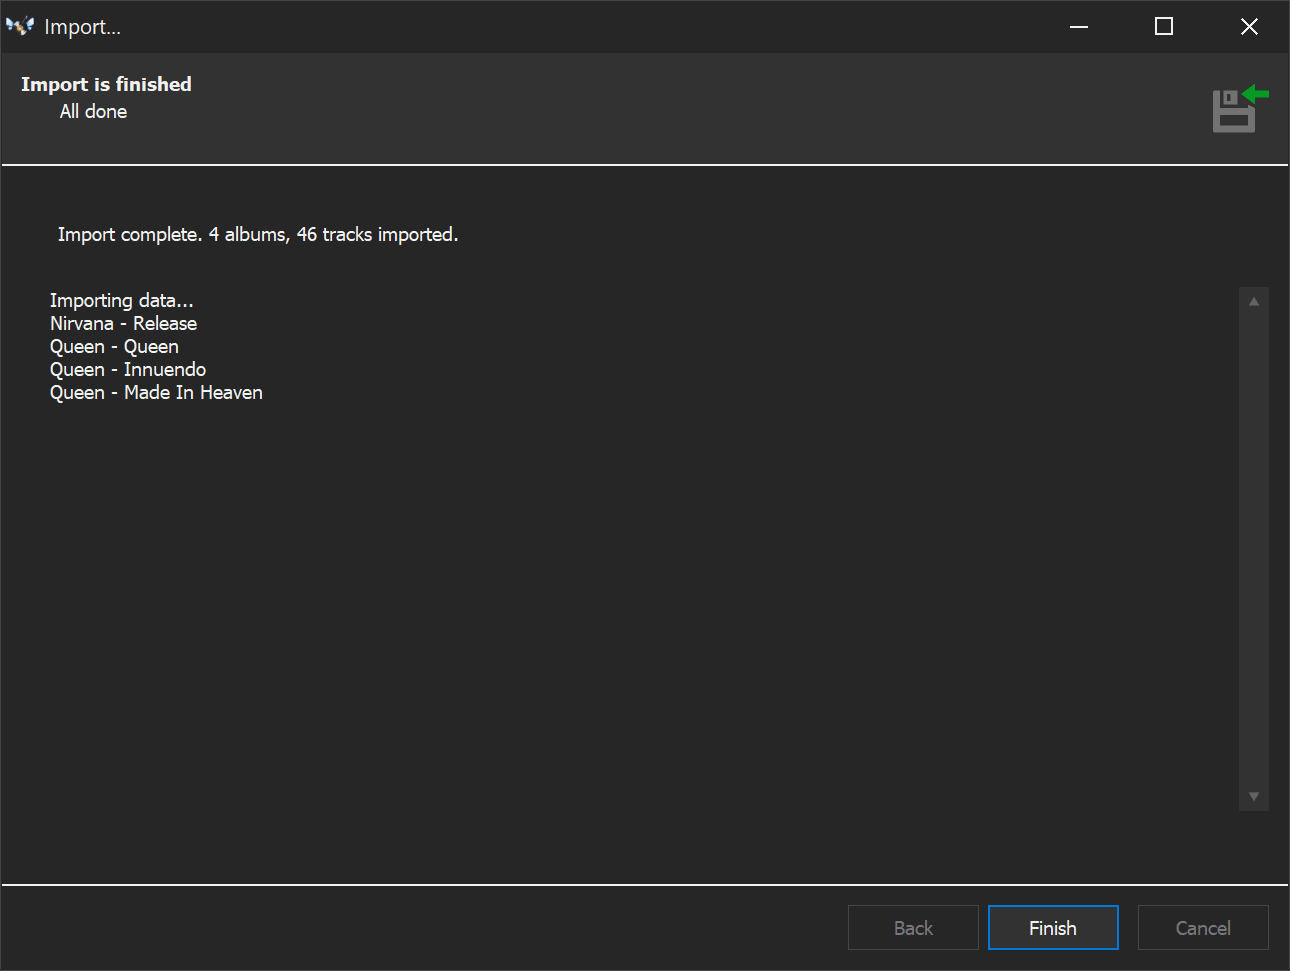Click the app icon in title bar
The width and height of the screenshot is (1290, 971).
coord(20,27)
